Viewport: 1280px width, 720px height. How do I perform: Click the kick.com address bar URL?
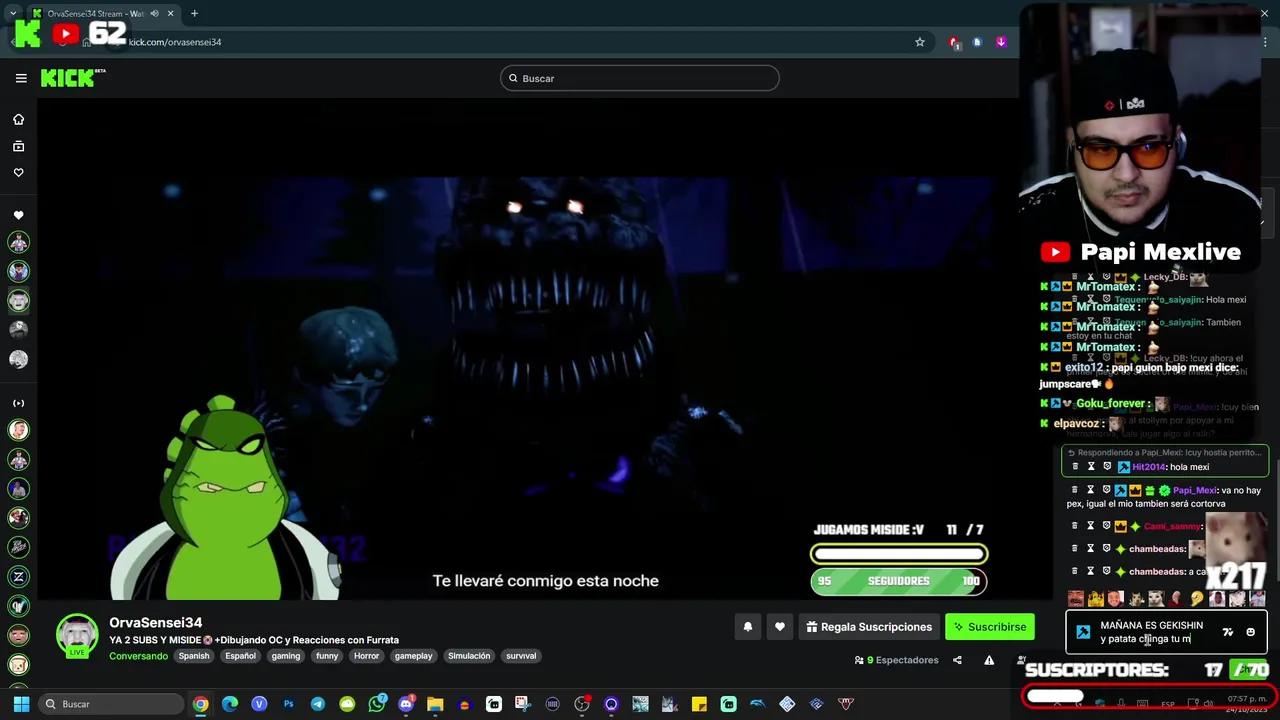[175, 42]
